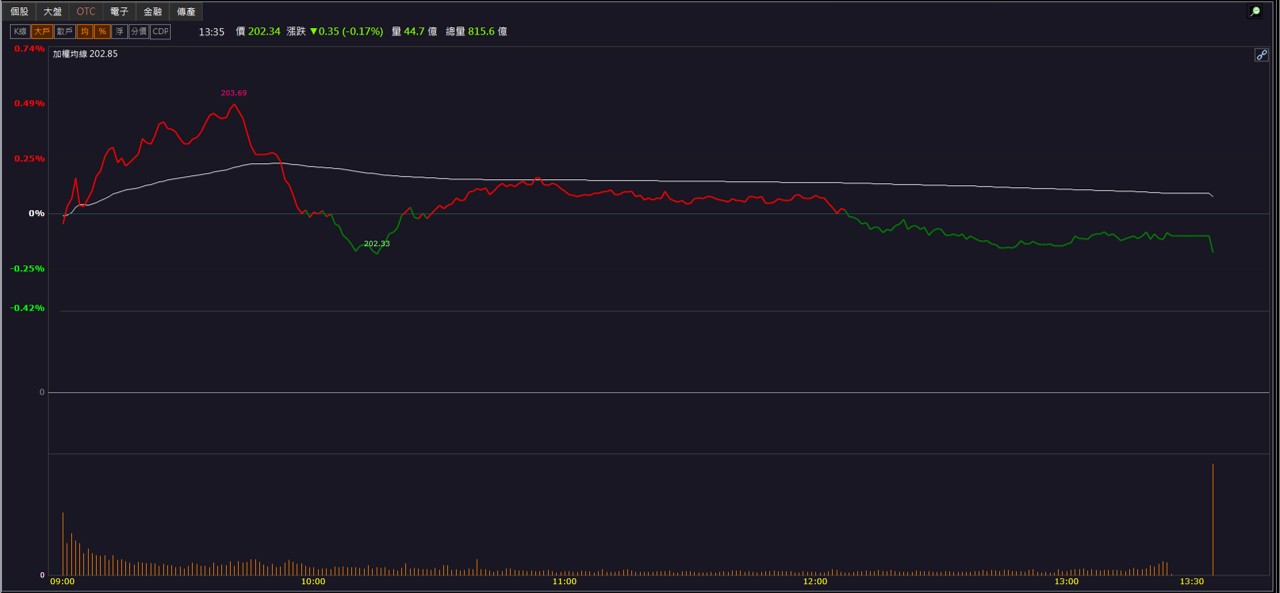The width and height of the screenshot is (1280, 593).
Task: Click the 13:35 time display
Action: pyautogui.click(x=212, y=32)
